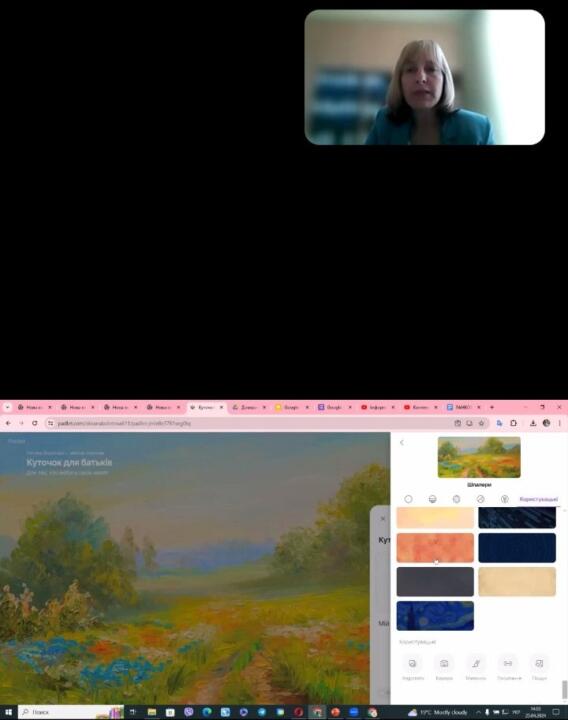The height and width of the screenshot is (720, 568).
Task: Choose the dark gray wallpaper
Action: [x=435, y=581]
